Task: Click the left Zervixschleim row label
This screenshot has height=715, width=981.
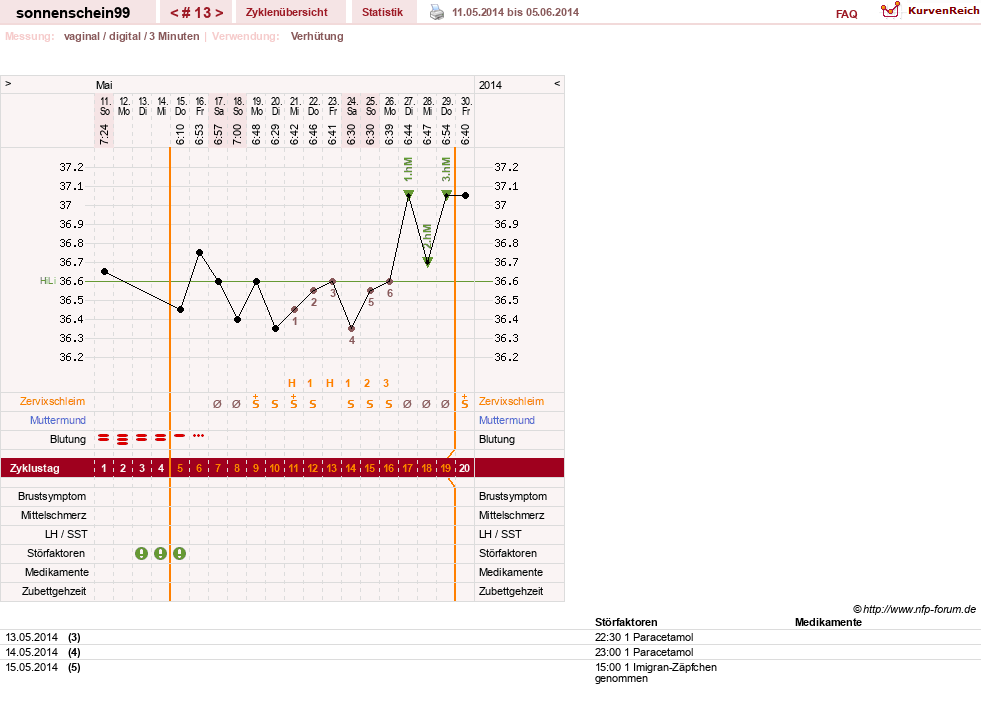Action: 53,402
